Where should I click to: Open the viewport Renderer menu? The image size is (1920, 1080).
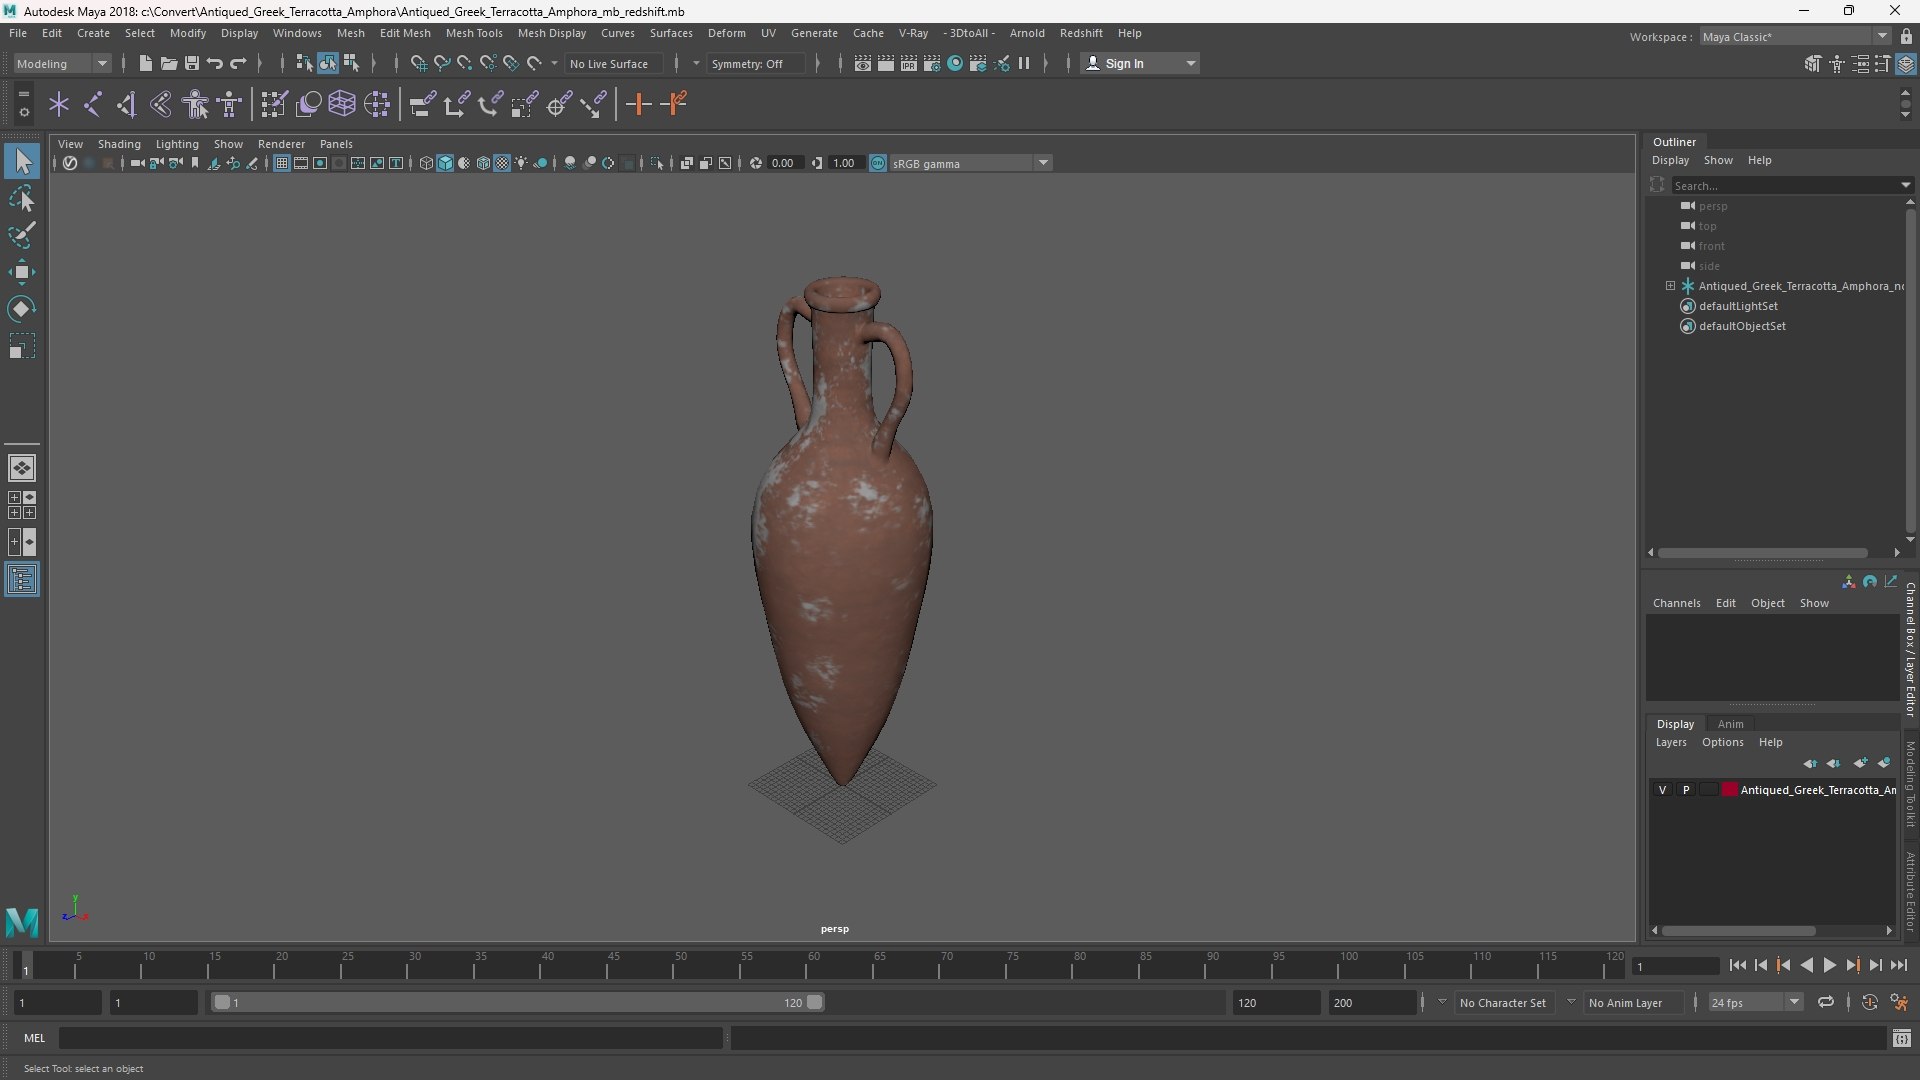point(281,144)
